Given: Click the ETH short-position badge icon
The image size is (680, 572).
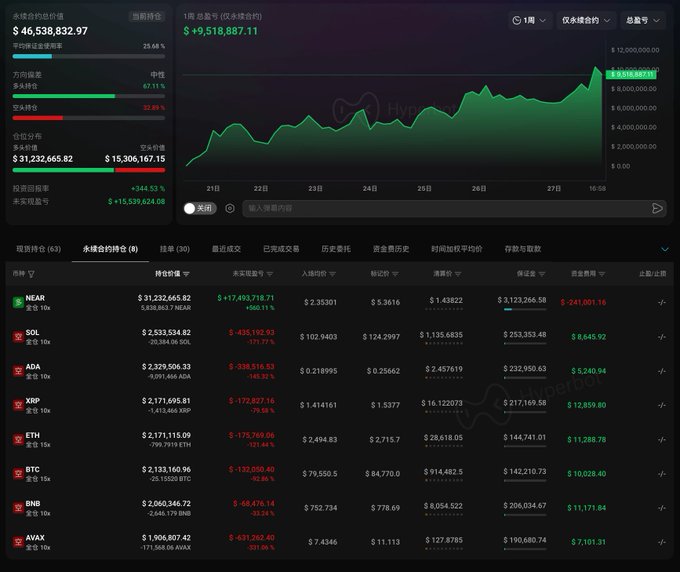Looking at the screenshot, I should (x=18, y=439).
